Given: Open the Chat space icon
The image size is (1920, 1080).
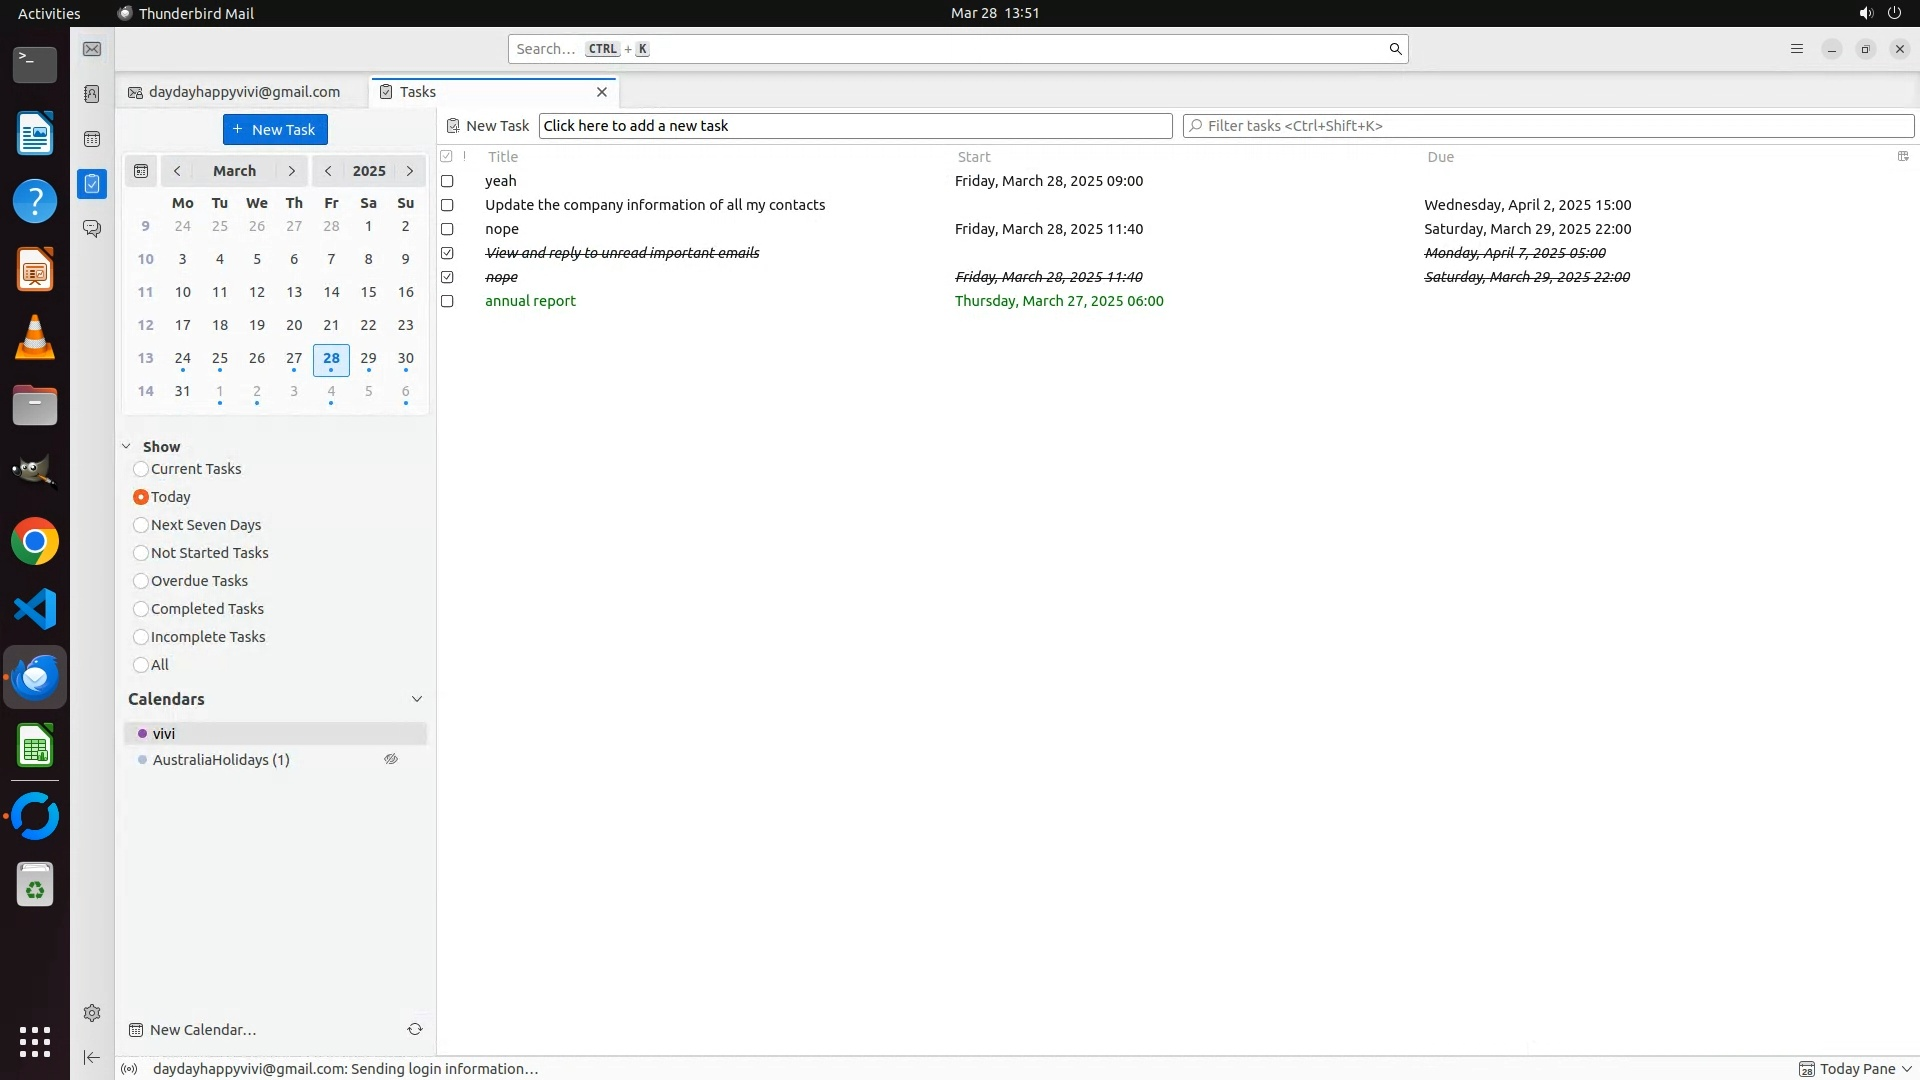Looking at the screenshot, I should click(x=92, y=229).
